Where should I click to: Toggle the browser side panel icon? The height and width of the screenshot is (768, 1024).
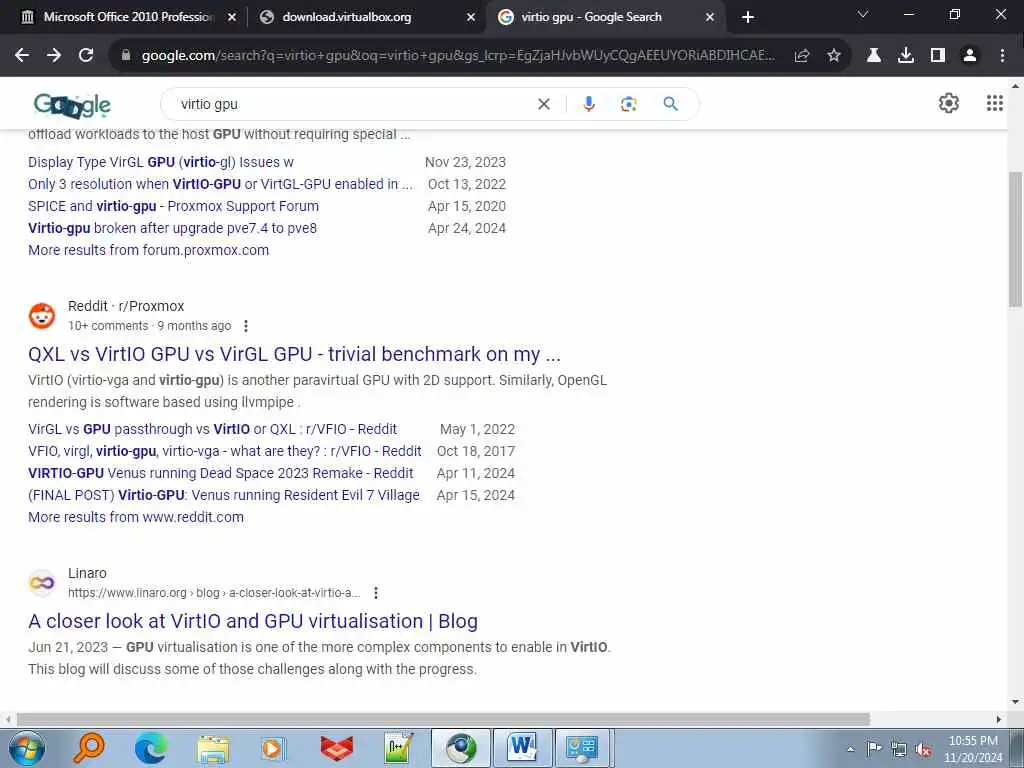[x=938, y=56]
